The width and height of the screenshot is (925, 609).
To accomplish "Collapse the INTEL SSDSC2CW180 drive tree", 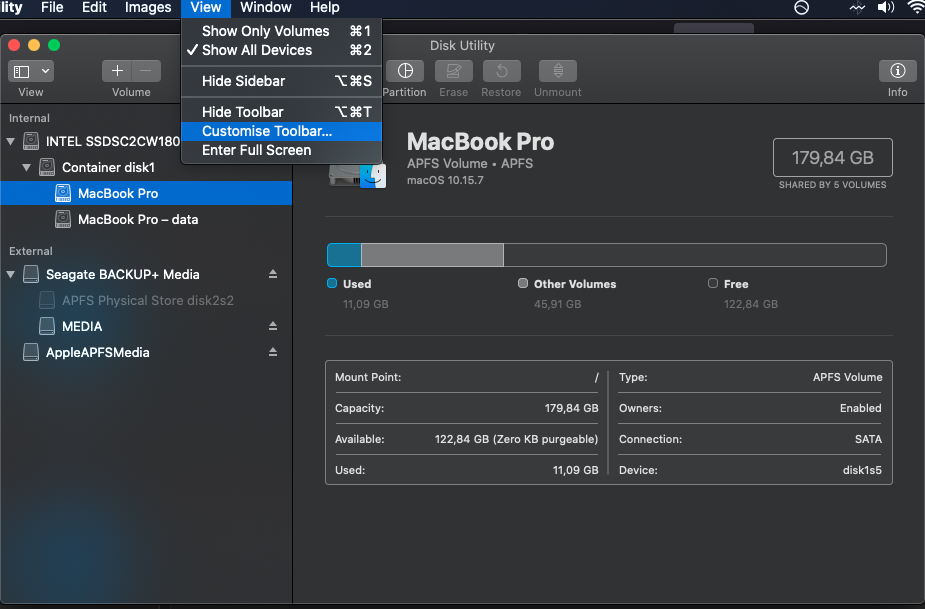I will click(11, 141).
